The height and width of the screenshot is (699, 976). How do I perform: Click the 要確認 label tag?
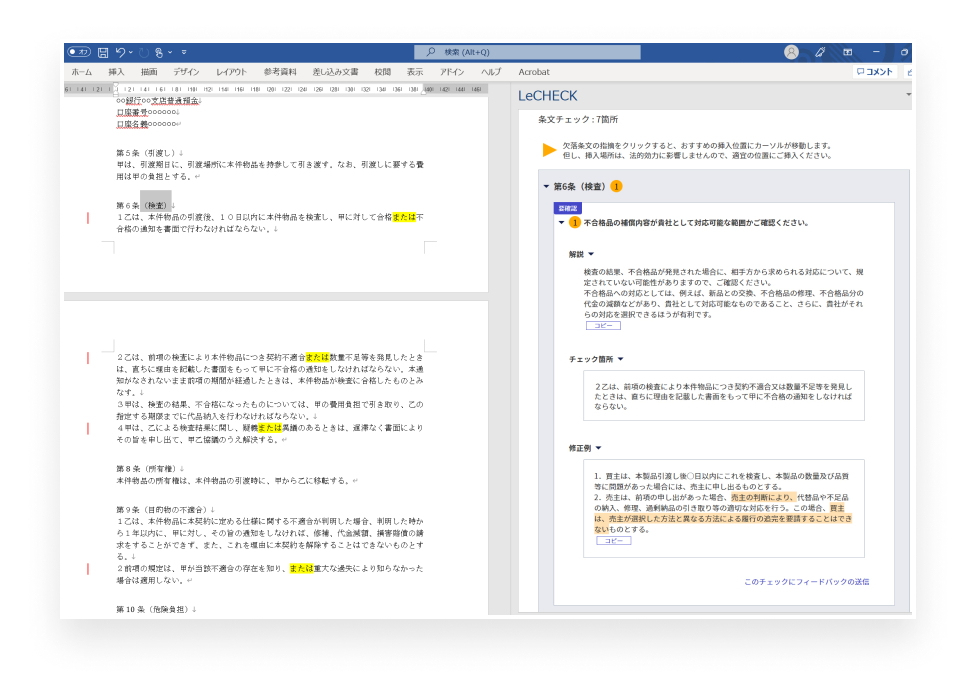pyautogui.click(x=568, y=208)
